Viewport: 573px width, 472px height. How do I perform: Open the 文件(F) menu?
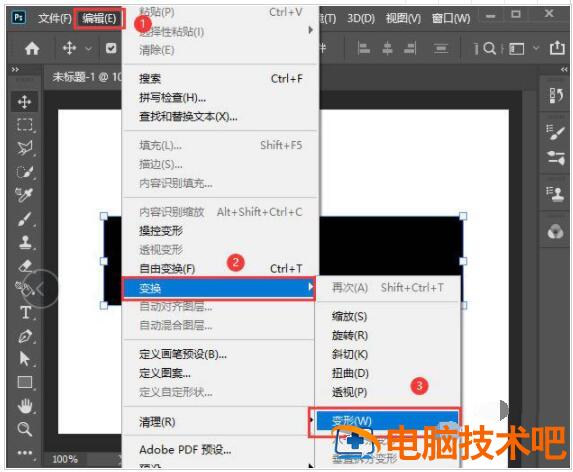pyautogui.click(x=55, y=18)
